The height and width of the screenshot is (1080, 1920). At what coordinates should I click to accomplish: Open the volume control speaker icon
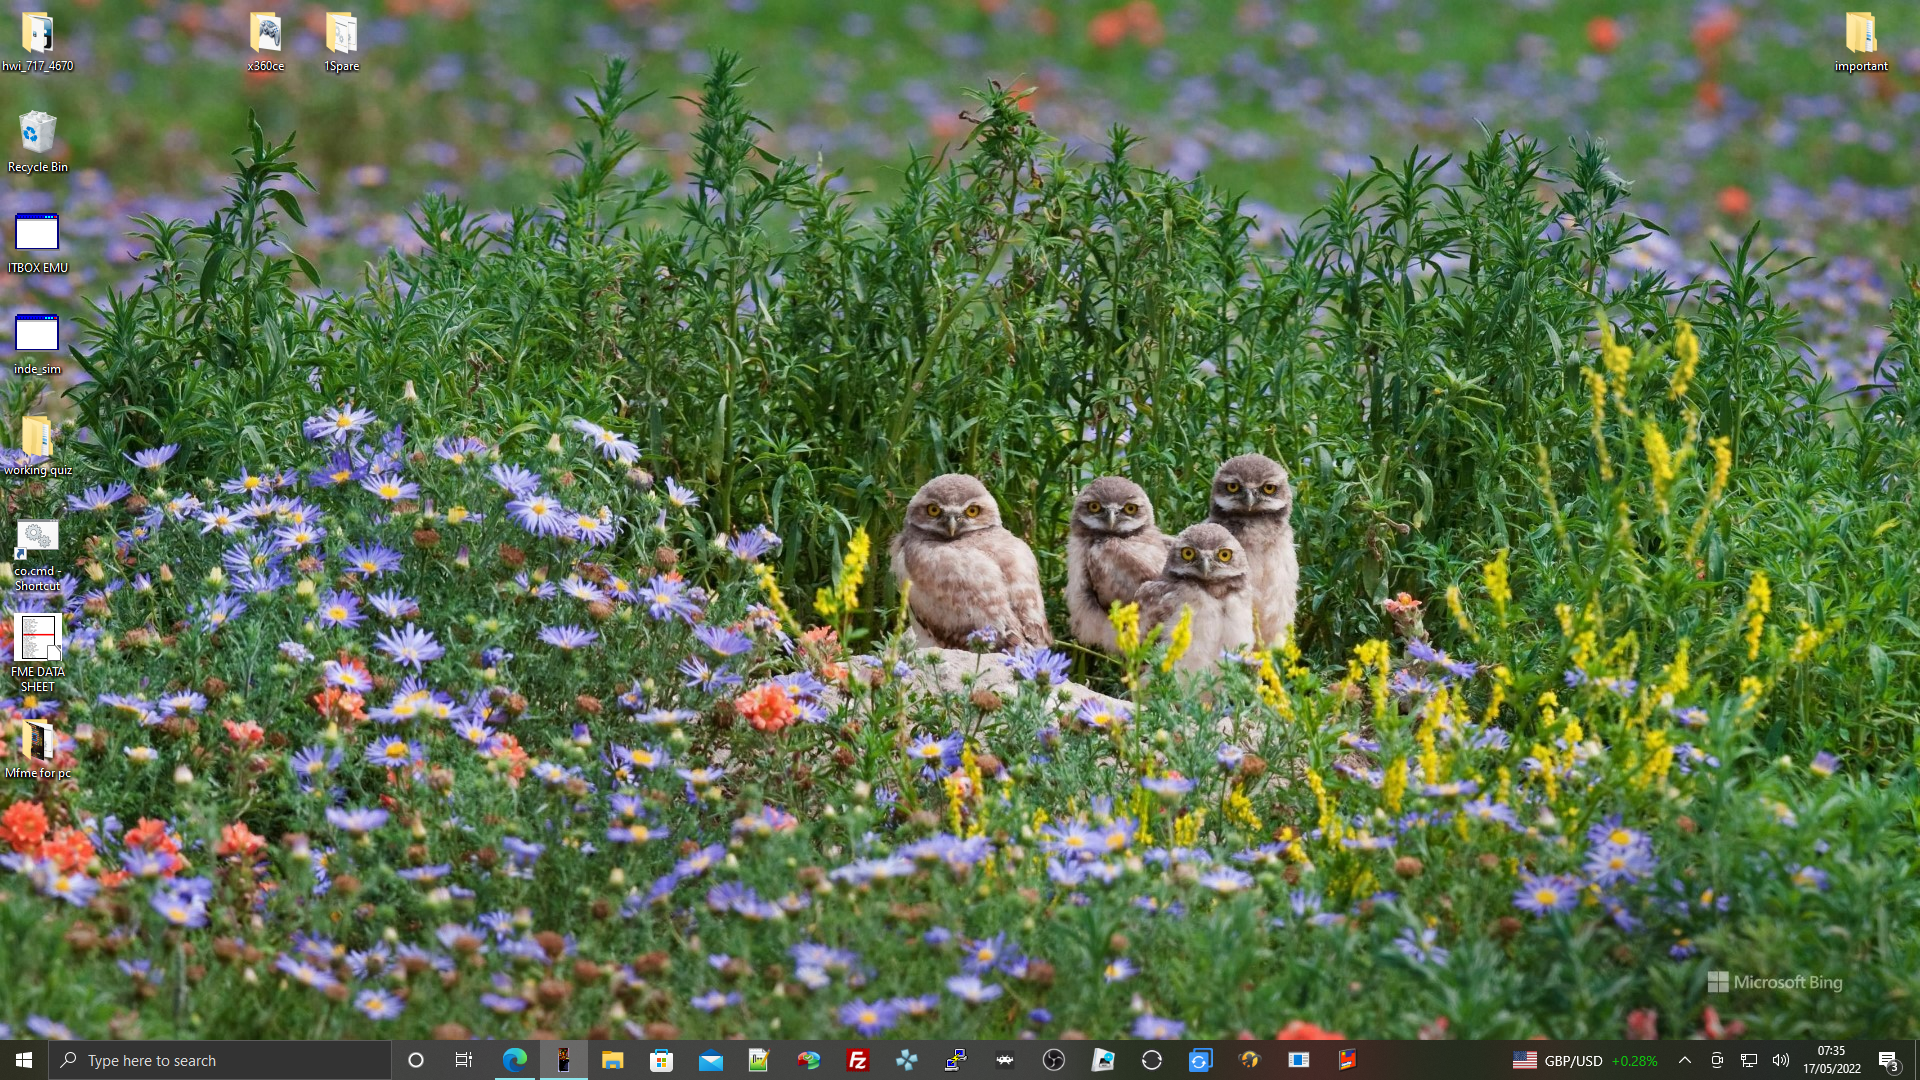pyautogui.click(x=1780, y=1060)
